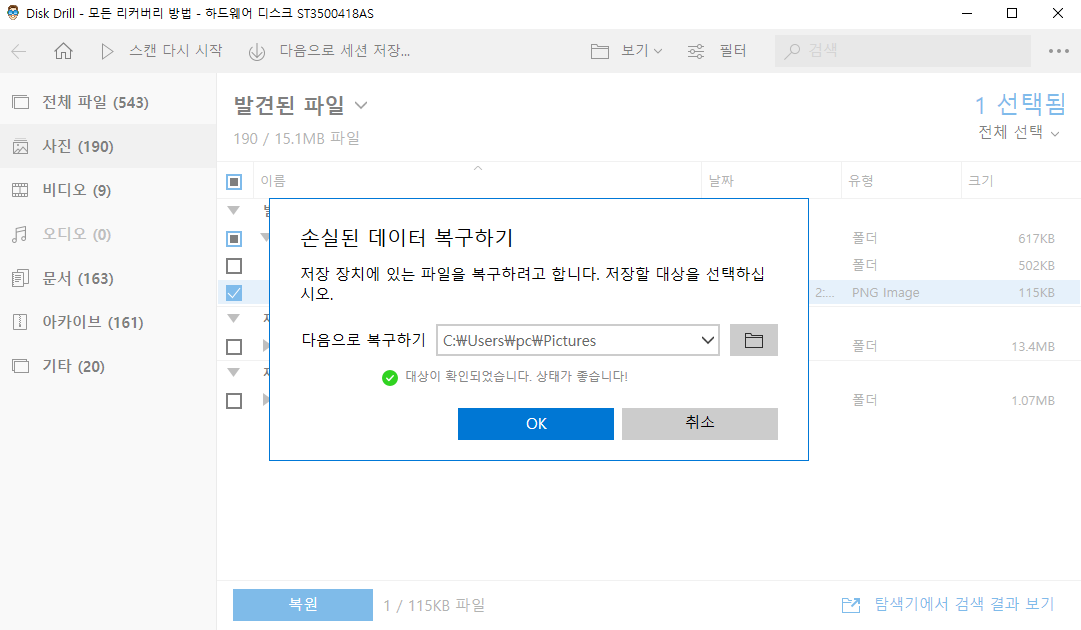
Task: Close the Disk Drill window
Action: pos(1058,13)
